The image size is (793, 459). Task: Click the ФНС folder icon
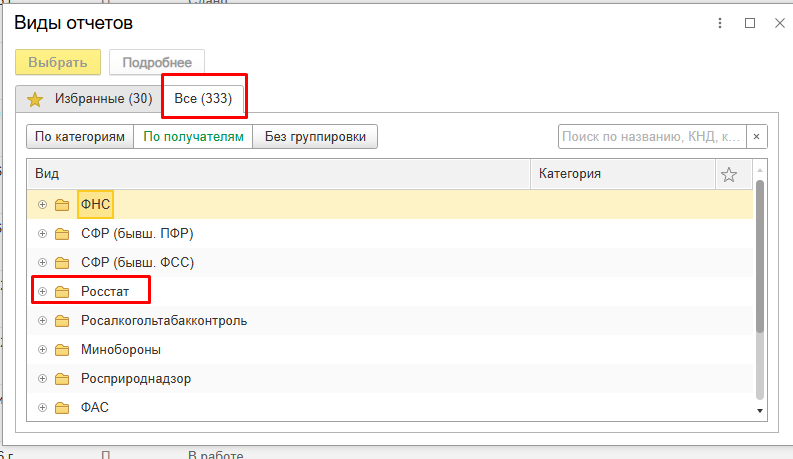point(62,205)
